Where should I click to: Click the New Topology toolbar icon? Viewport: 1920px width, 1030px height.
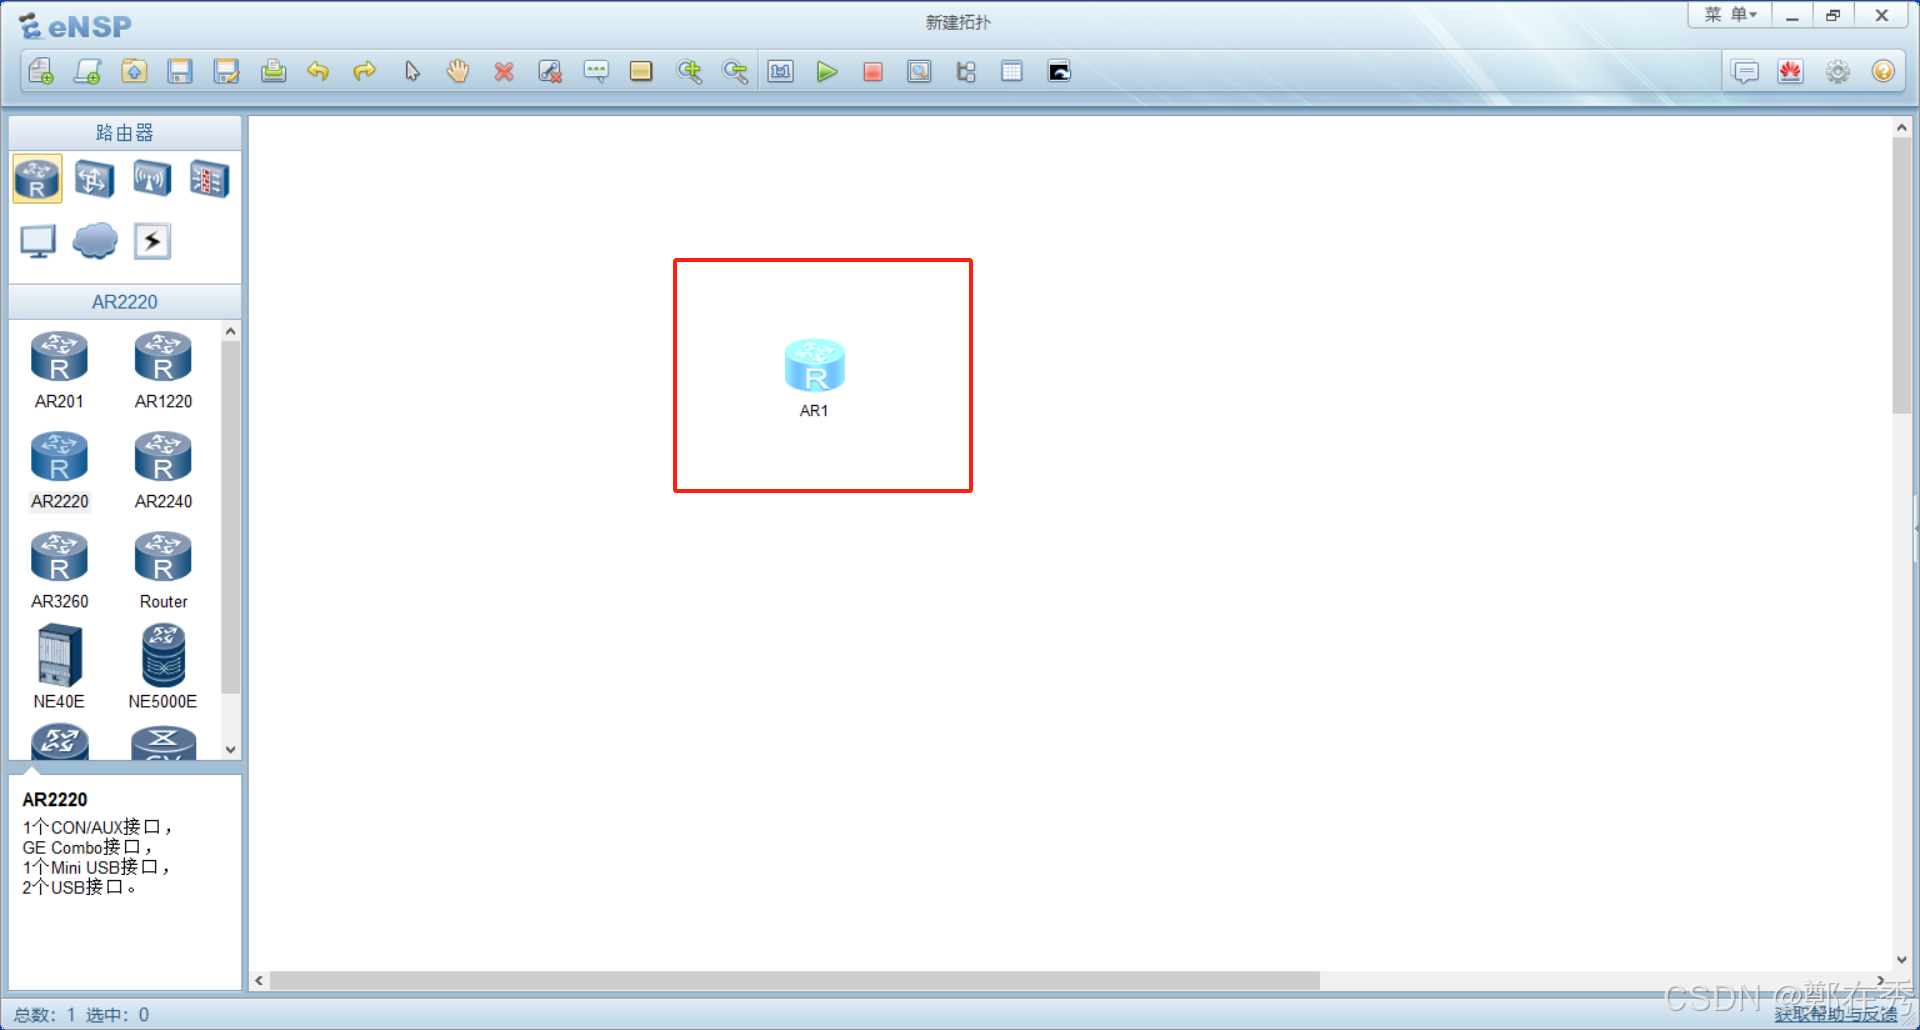[41, 71]
